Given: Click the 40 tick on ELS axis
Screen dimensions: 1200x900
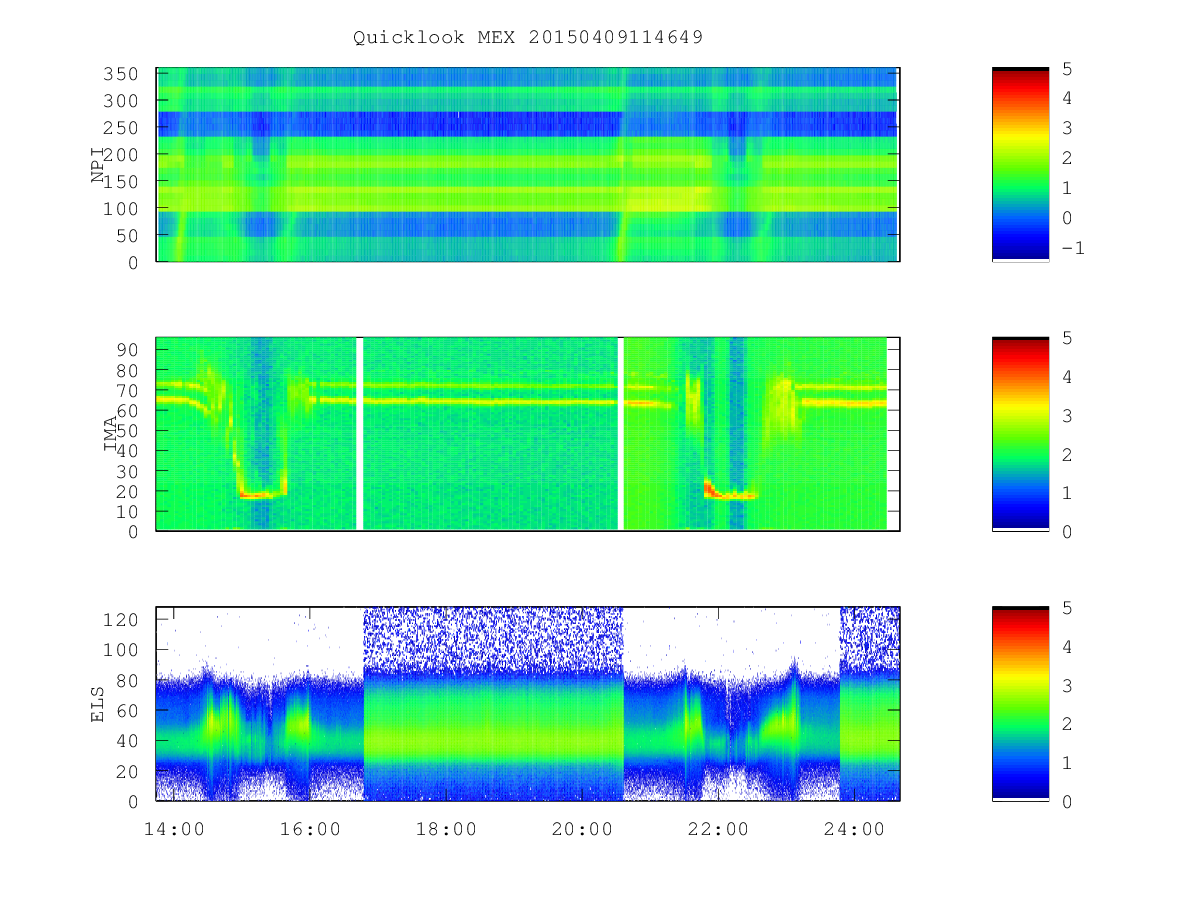Looking at the screenshot, I should (x=128, y=741).
